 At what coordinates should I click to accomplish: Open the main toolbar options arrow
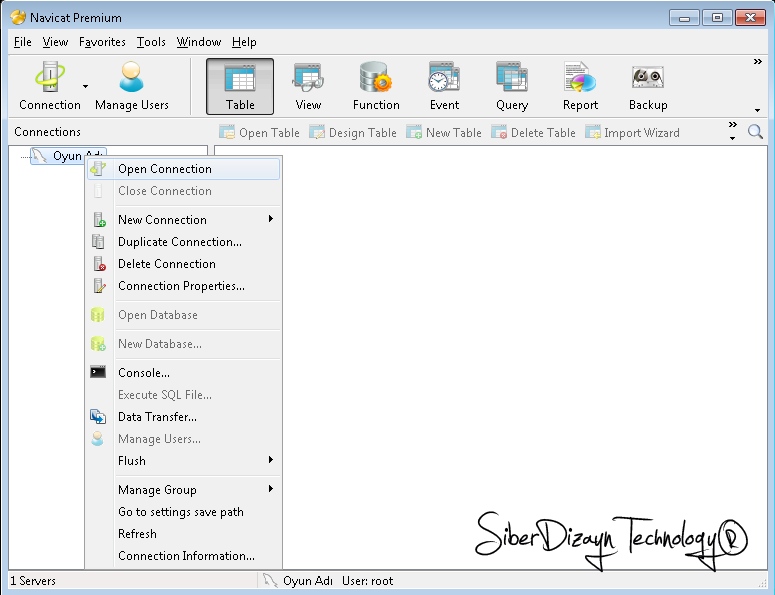tap(757, 110)
